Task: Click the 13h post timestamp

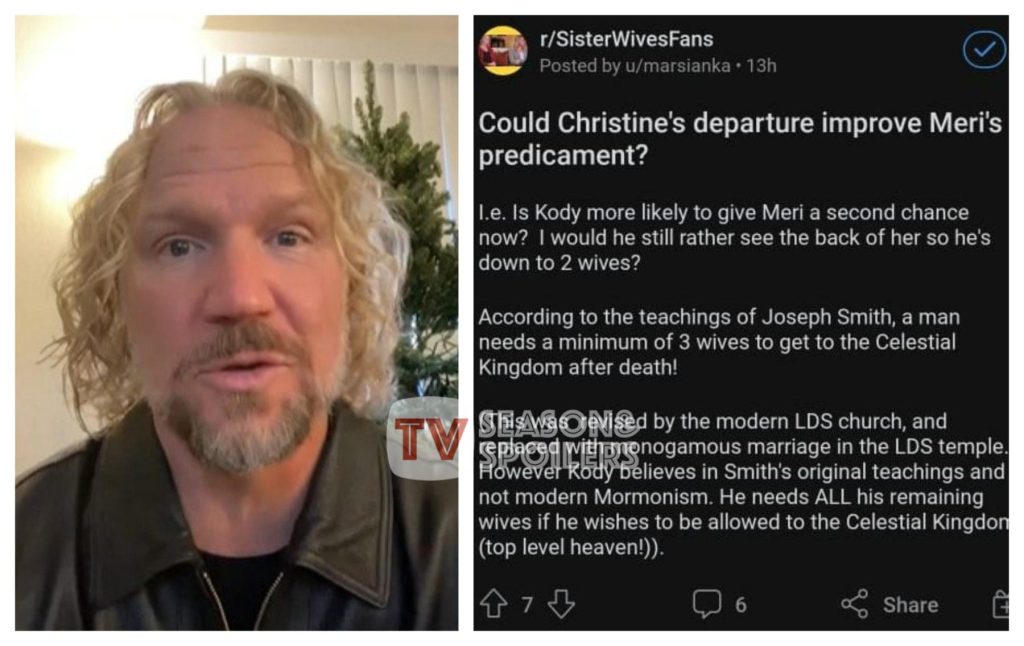Action: click(x=761, y=66)
